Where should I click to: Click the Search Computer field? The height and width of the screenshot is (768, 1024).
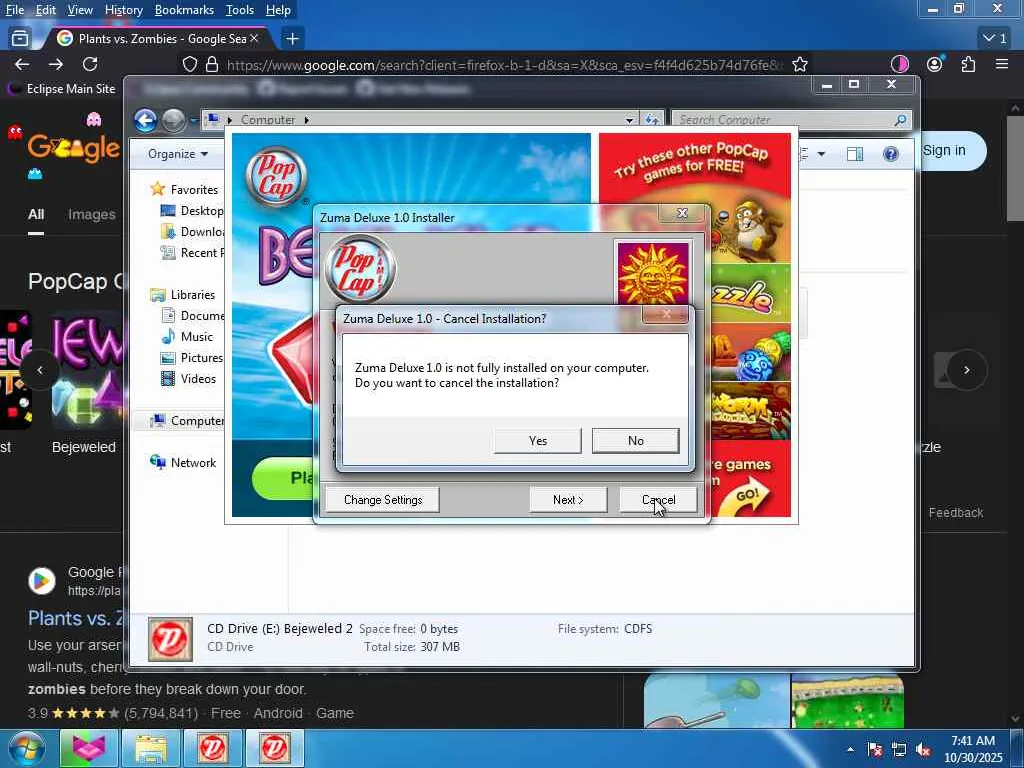click(792, 120)
